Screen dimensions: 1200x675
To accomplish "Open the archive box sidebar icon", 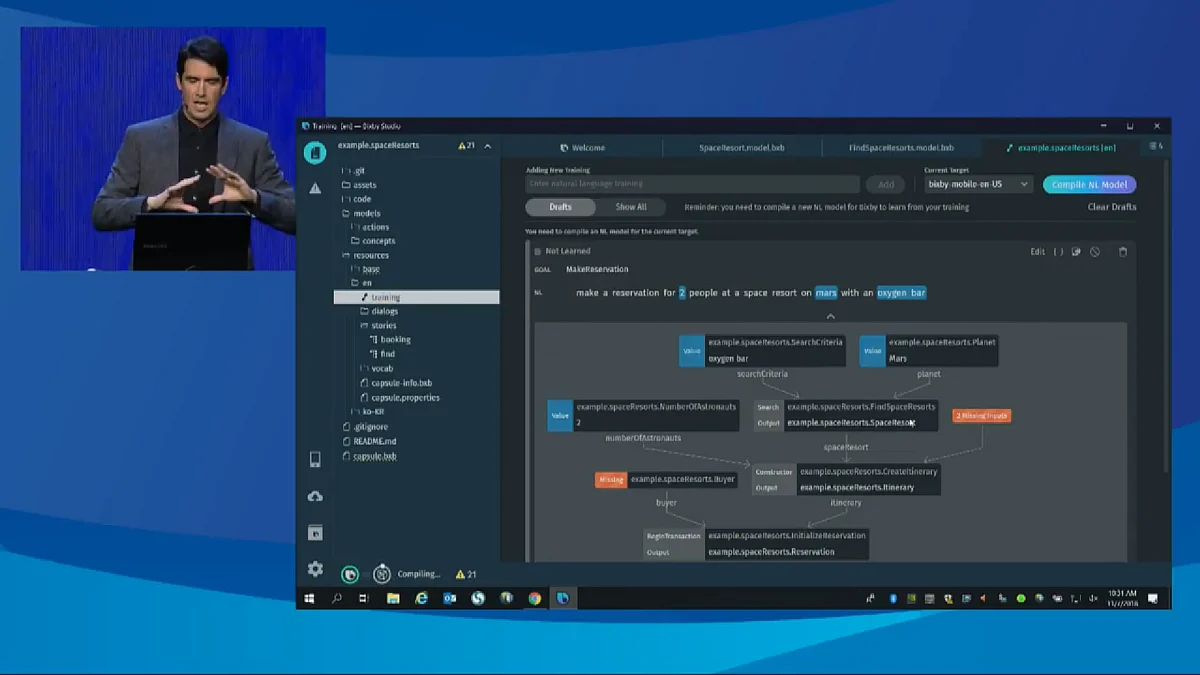I will click(x=315, y=533).
